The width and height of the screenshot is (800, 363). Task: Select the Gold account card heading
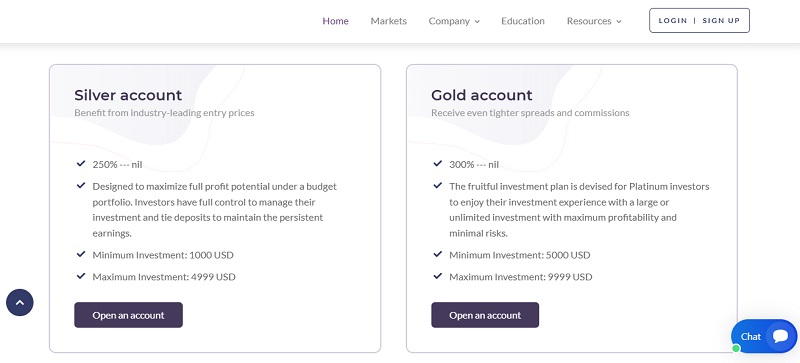tap(481, 95)
